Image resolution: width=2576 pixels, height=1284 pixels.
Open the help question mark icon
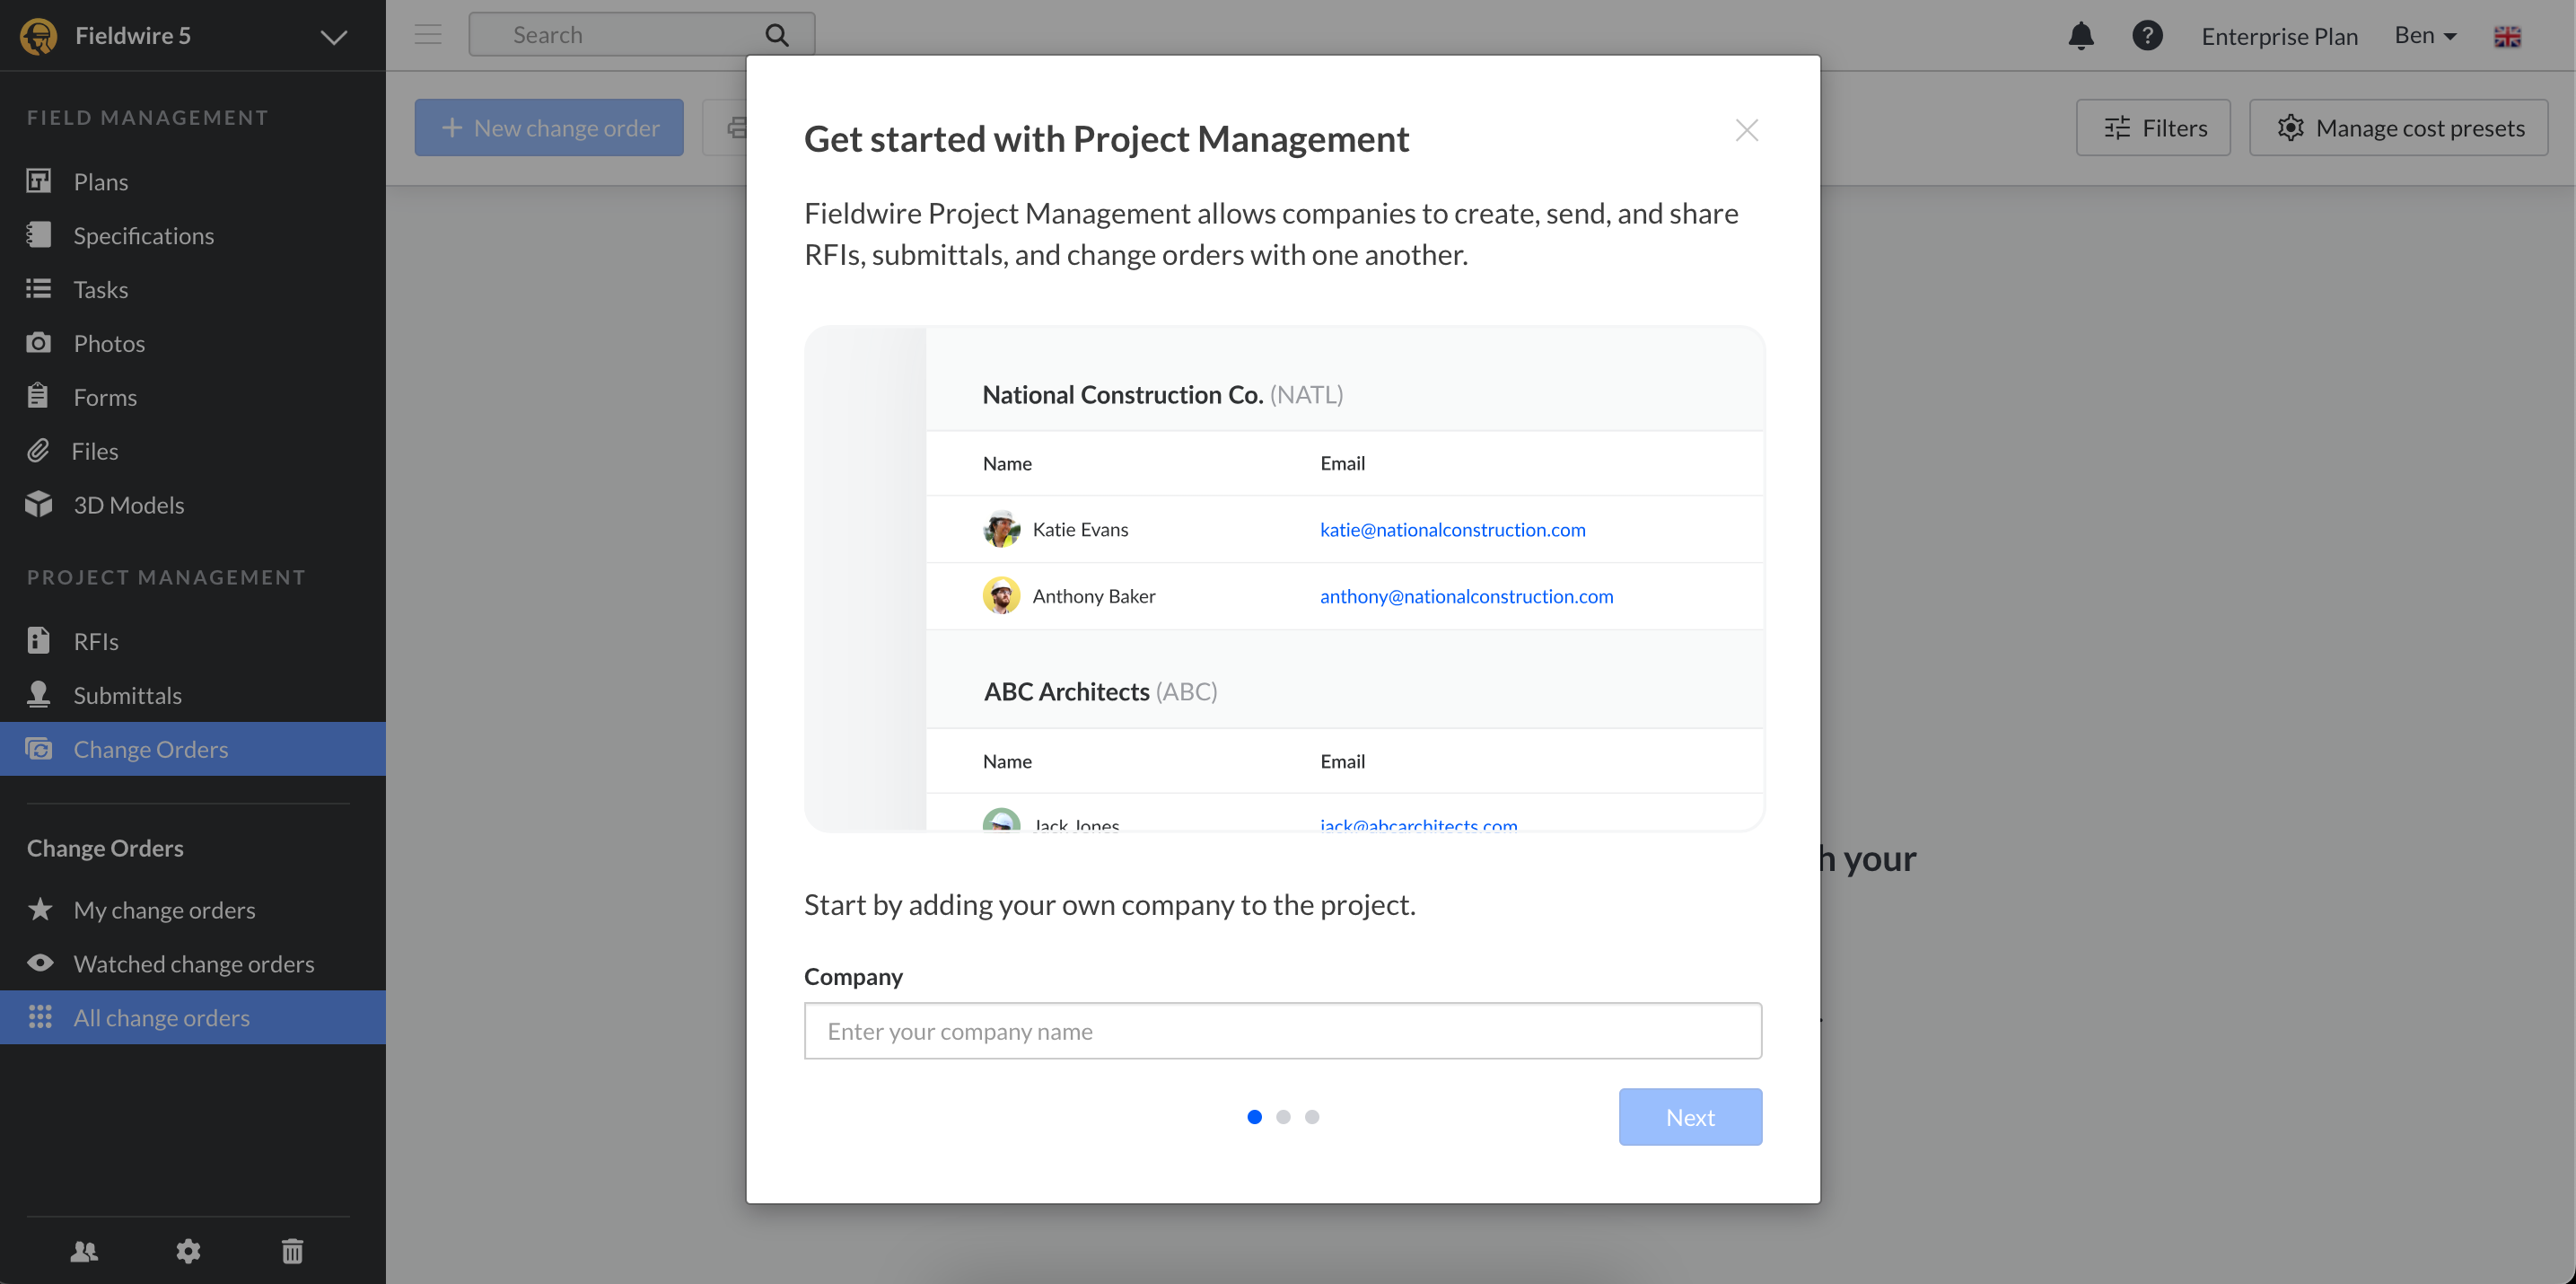point(2146,36)
